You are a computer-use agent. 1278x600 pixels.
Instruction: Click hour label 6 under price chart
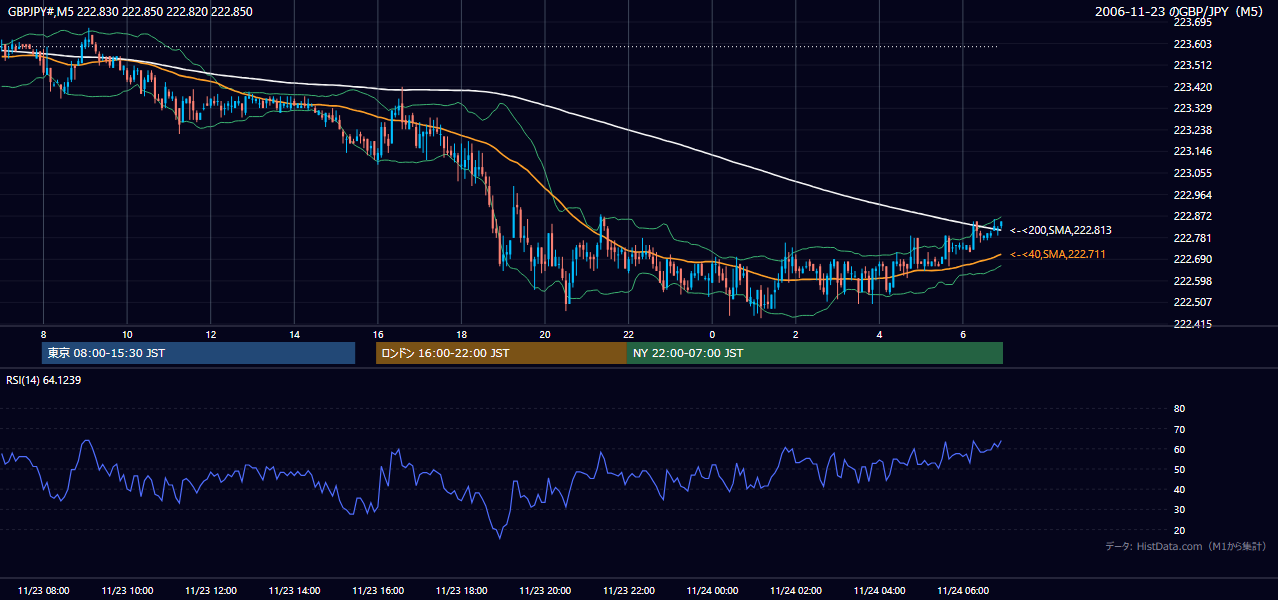(x=963, y=334)
